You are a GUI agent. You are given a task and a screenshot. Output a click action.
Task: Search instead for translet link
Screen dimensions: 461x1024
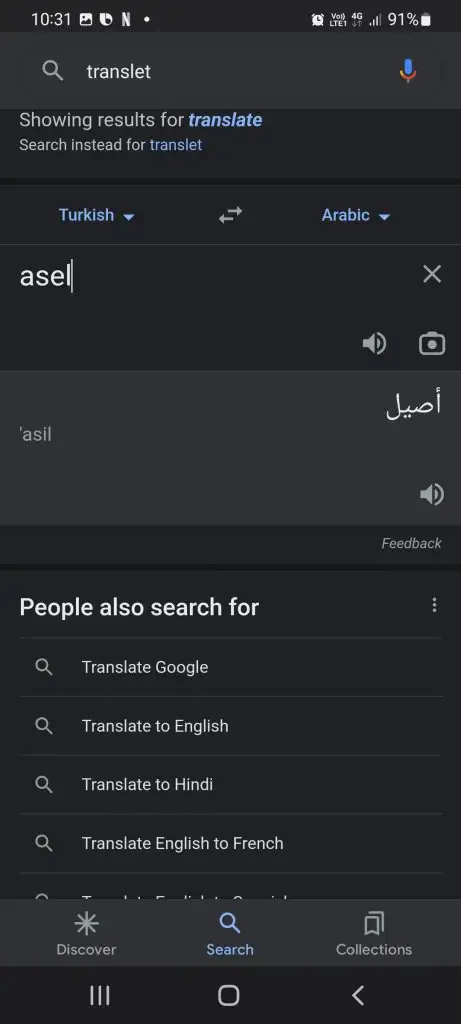(176, 145)
